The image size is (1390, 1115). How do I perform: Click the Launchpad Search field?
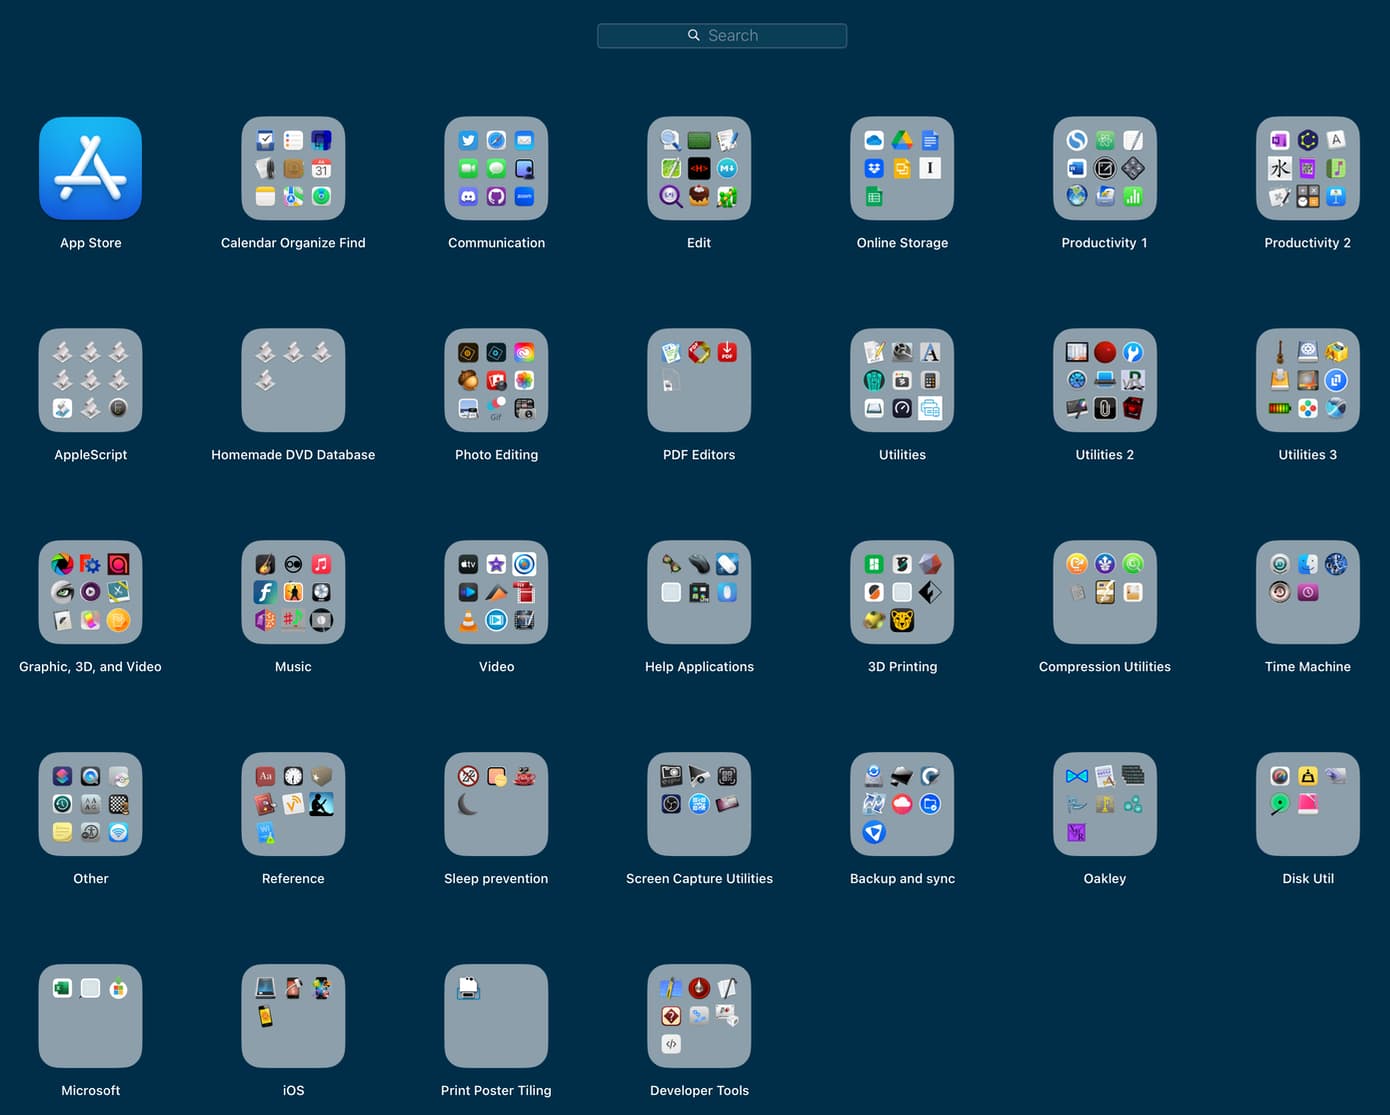point(722,36)
